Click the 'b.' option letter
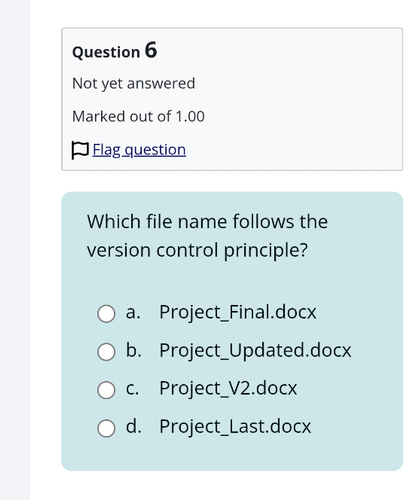Viewport: 416px width, 500px height. pyautogui.click(x=134, y=350)
